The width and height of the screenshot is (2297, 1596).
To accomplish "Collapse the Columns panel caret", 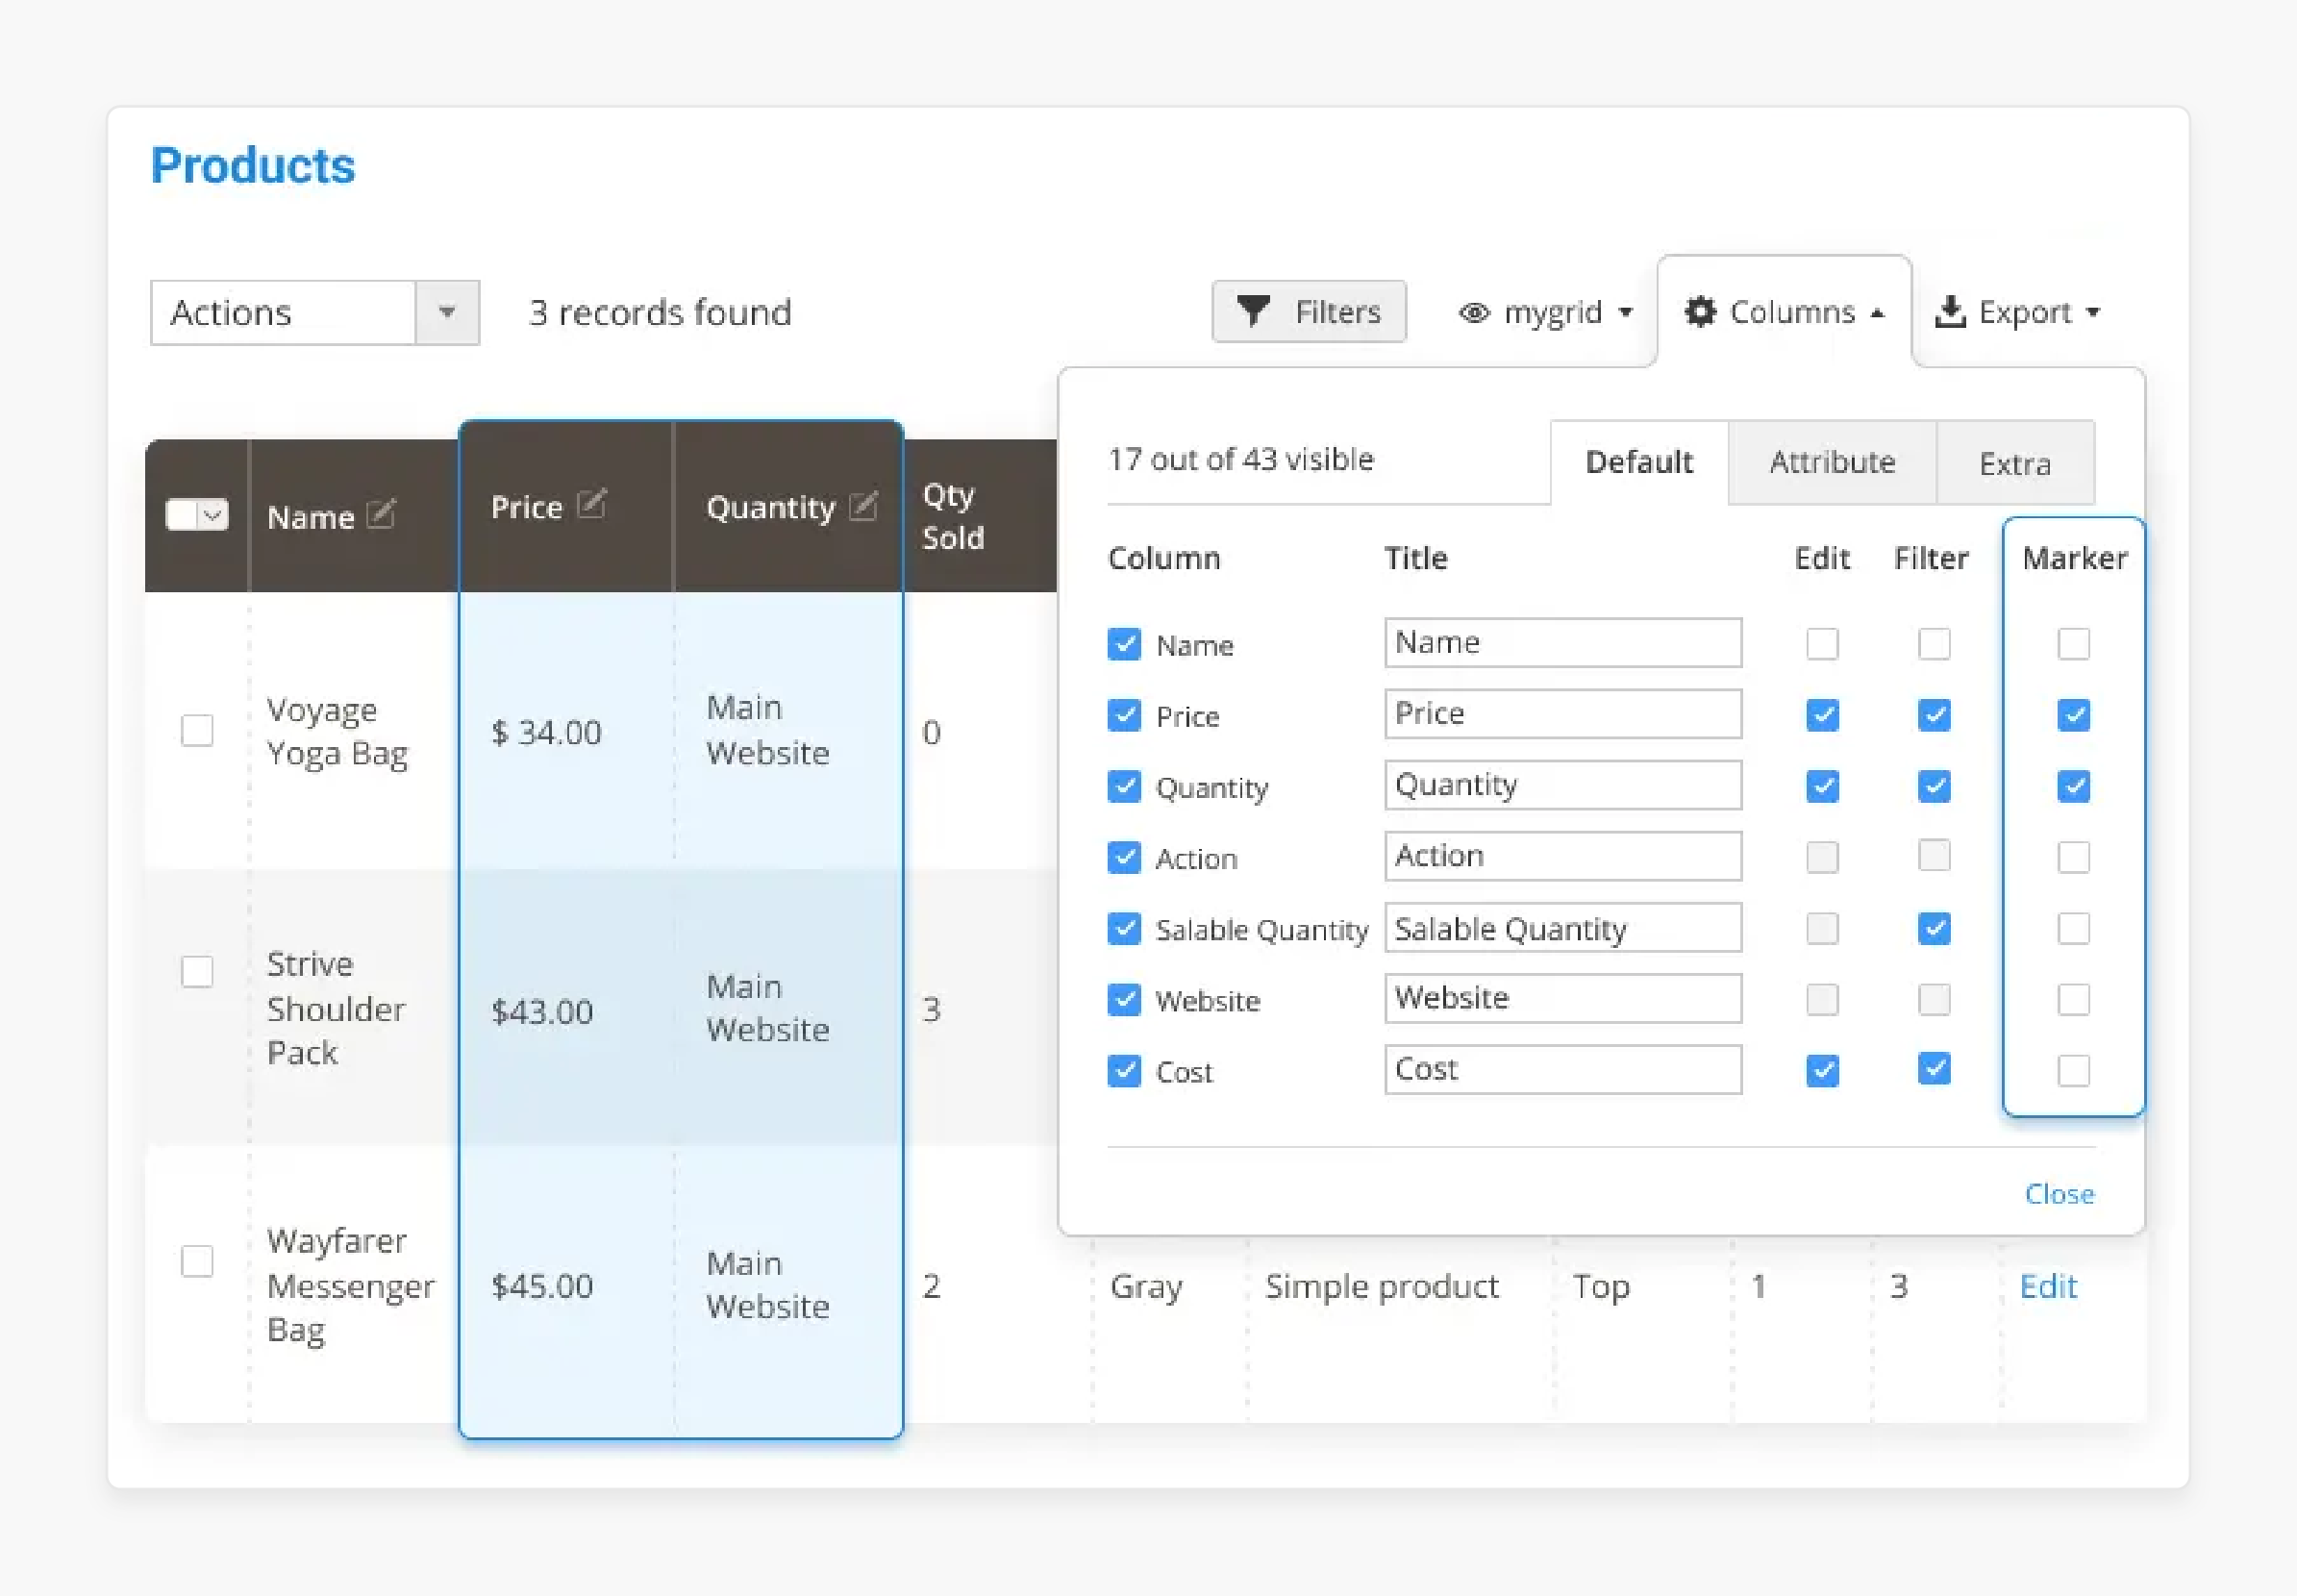I will [1877, 313].
